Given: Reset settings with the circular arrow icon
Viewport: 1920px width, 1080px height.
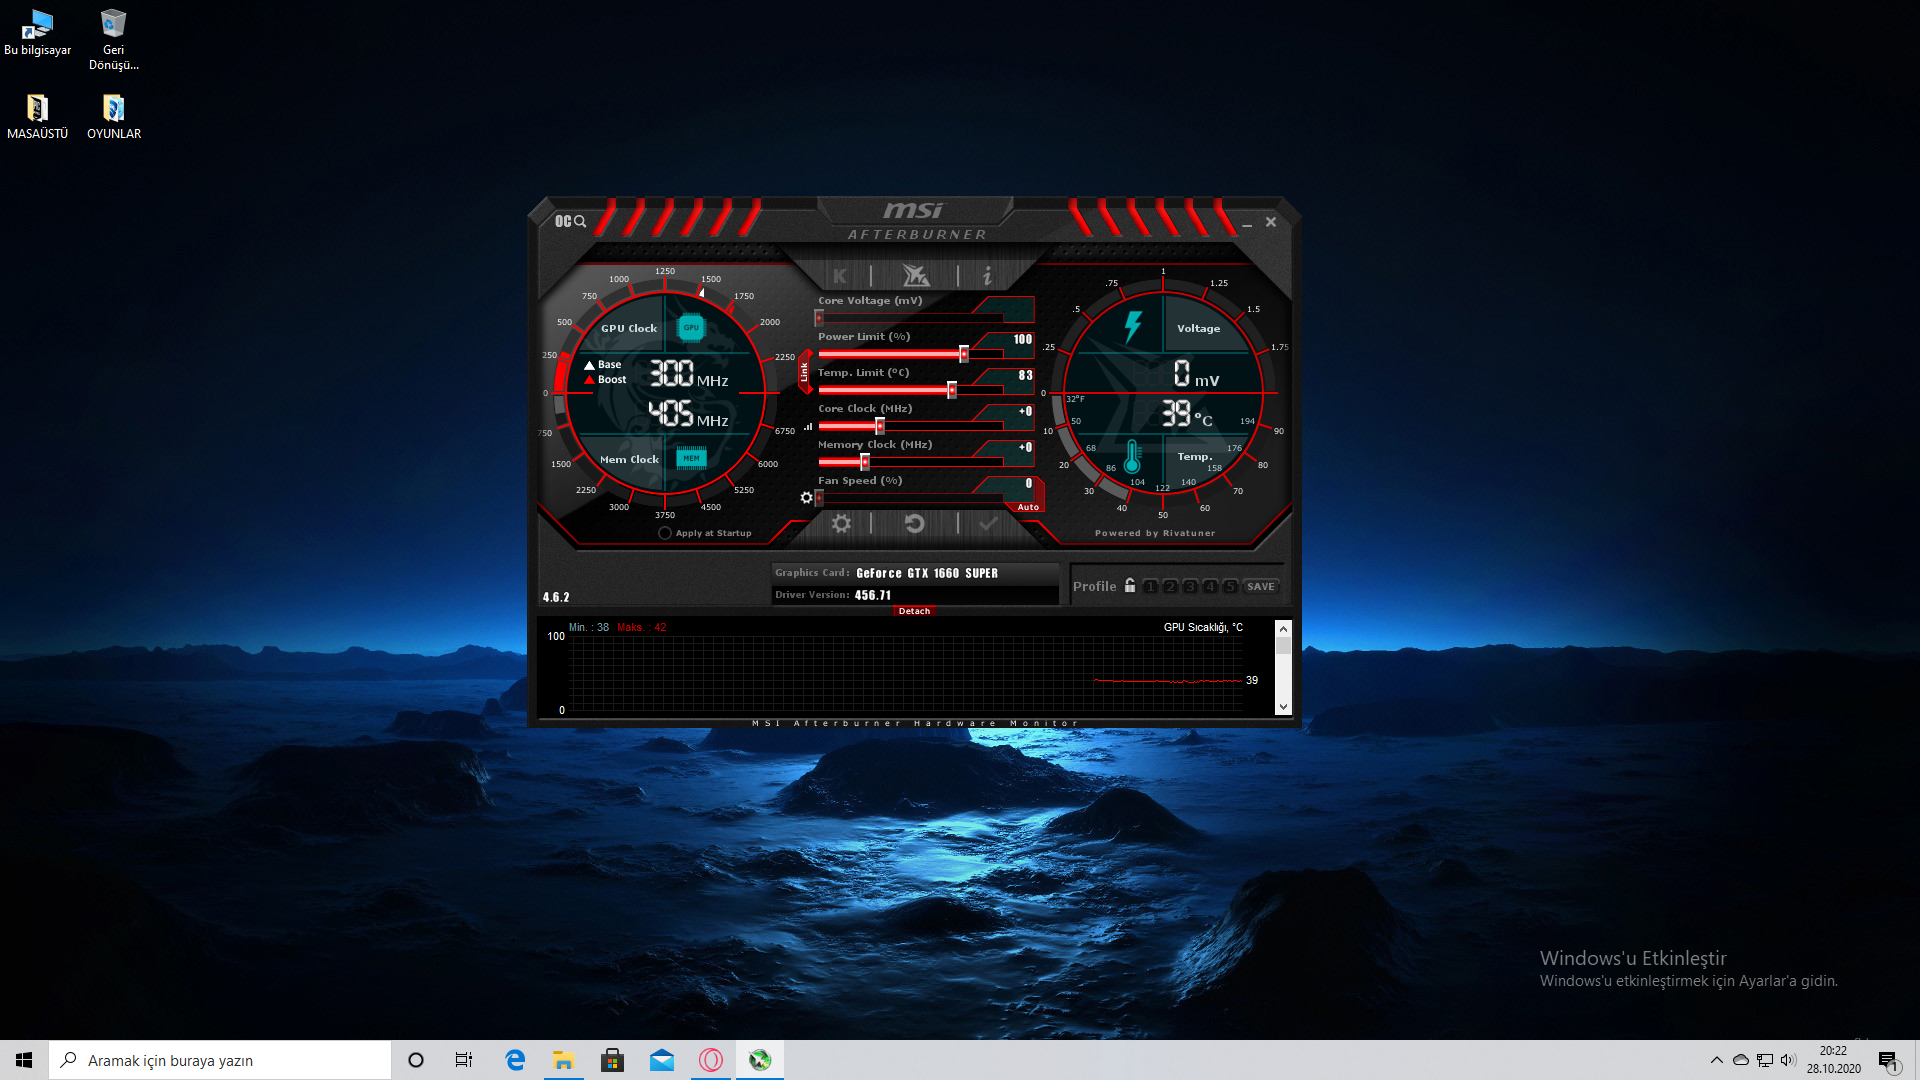Looking at the screenshot, I should click(914, 523).
